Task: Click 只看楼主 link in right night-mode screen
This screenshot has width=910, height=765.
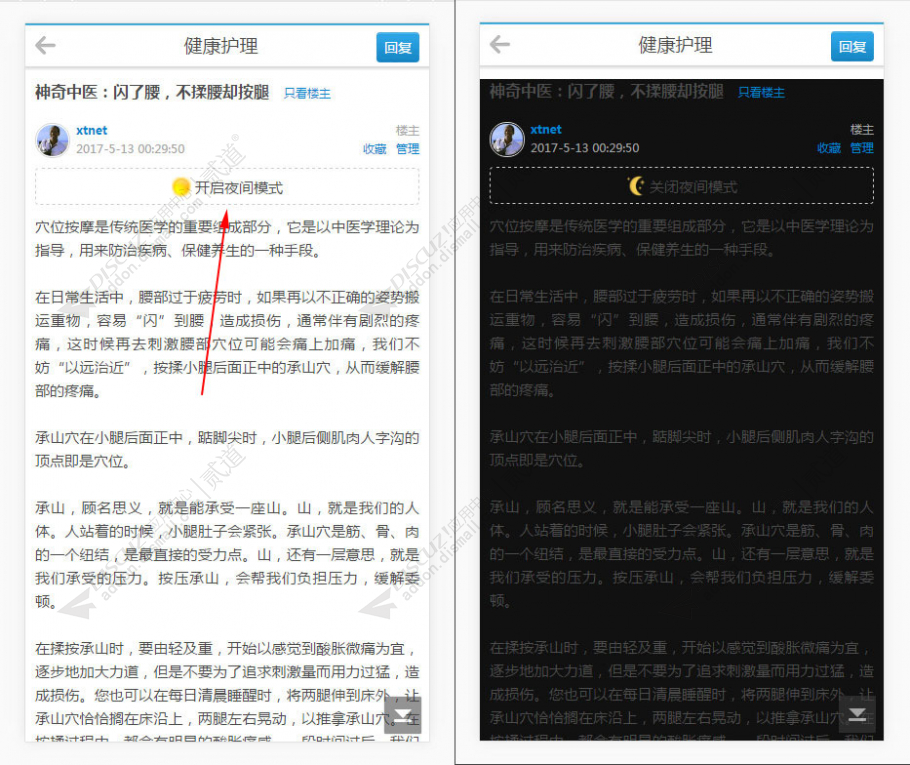Action: pyautogui.click(x=761, y=92)
